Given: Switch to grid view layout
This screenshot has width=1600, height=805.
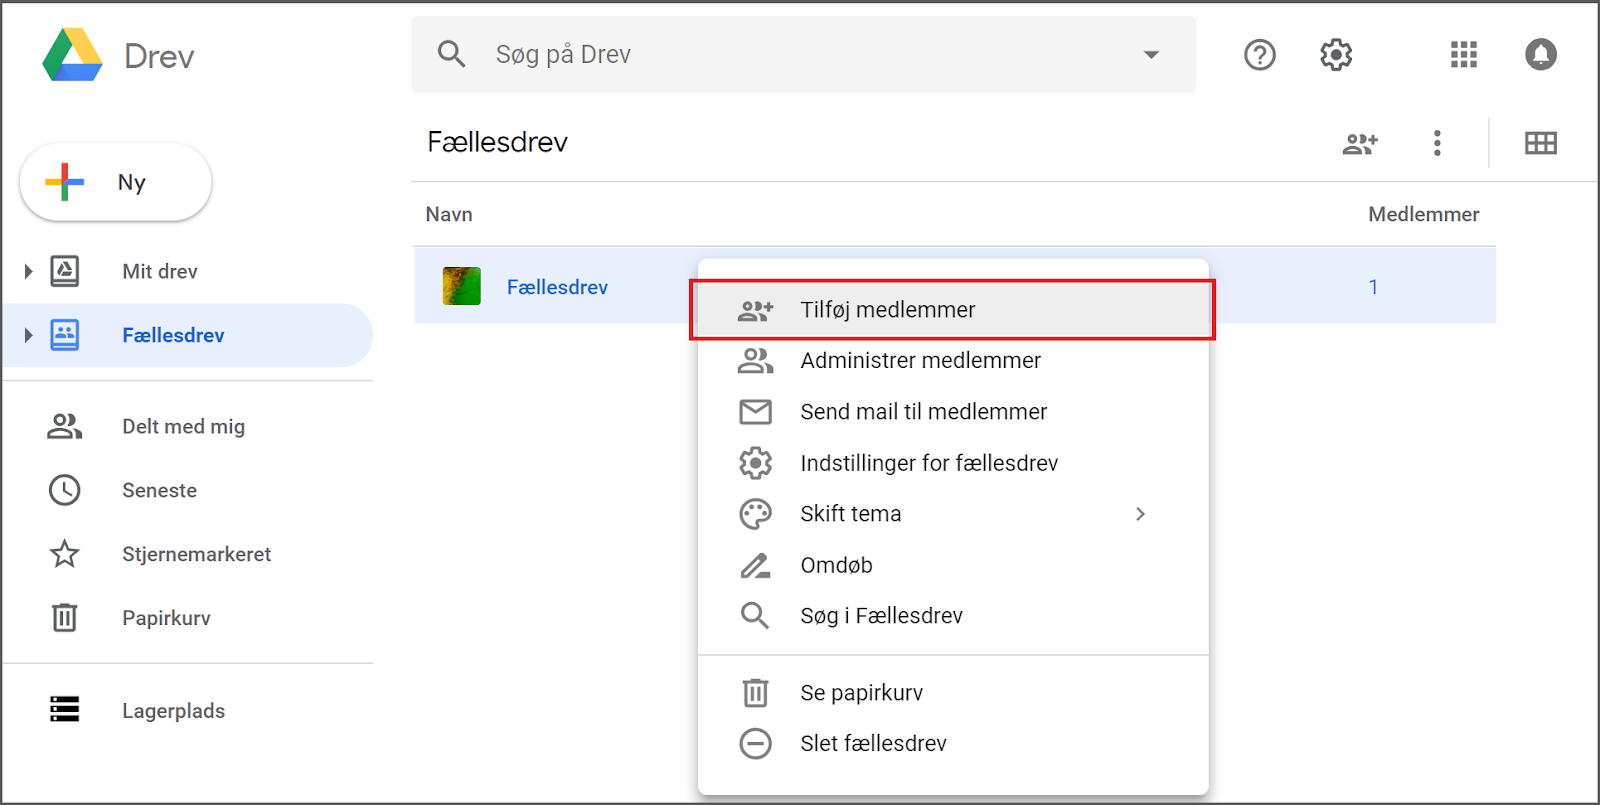Looking at the screenshot, I should (x=1540, y=143).
